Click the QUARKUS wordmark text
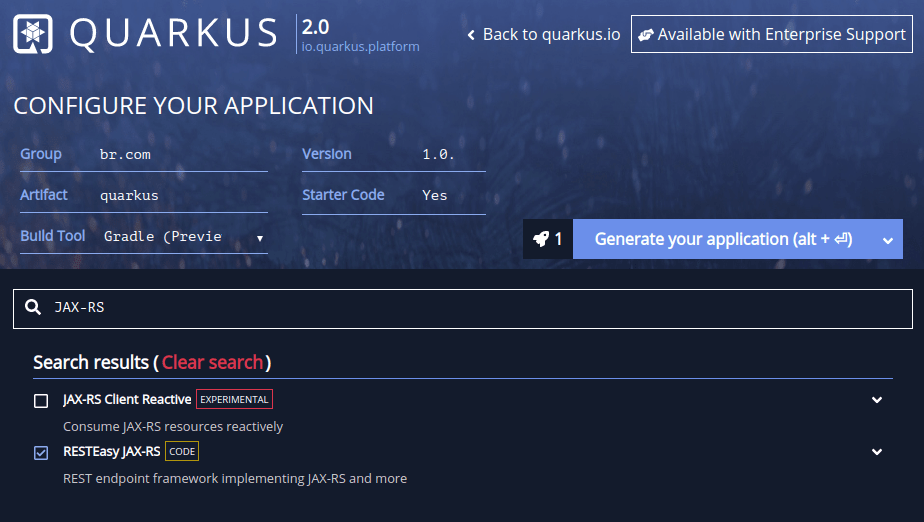The width and height of the screenshot is (924, 522). [174, 34]
